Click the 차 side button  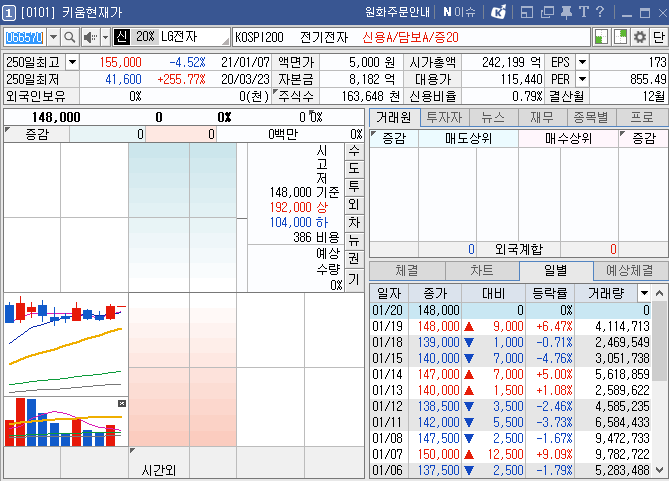(354, 222)
